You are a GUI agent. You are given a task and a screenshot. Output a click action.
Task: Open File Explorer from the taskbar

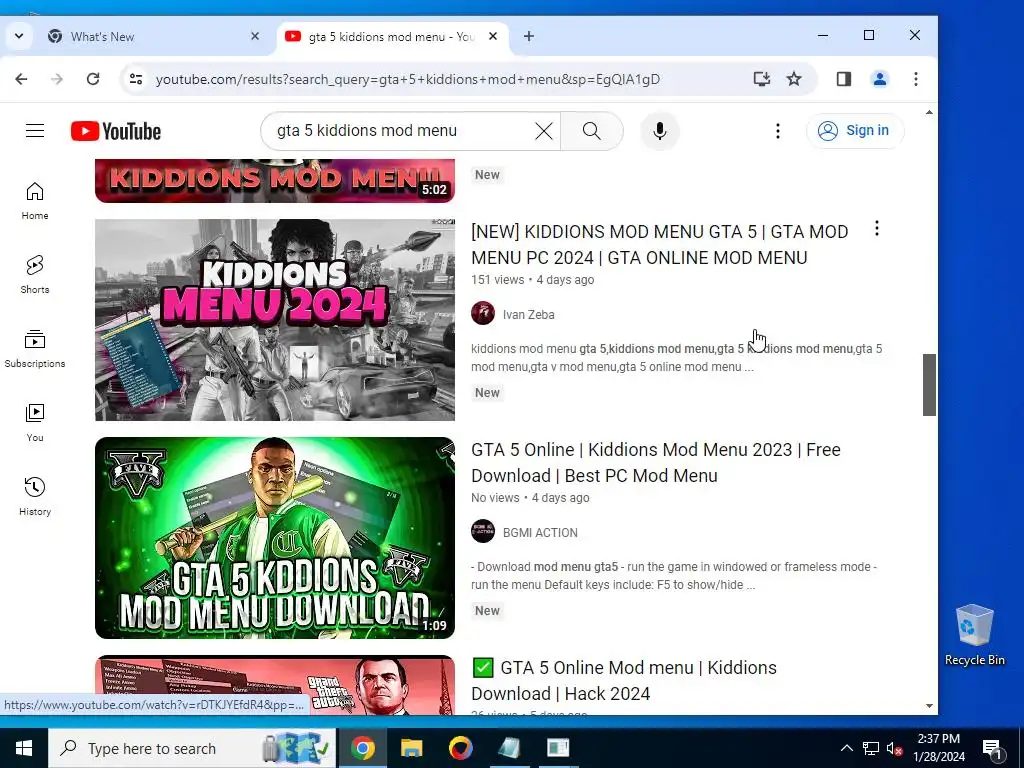tap(411, 748)
